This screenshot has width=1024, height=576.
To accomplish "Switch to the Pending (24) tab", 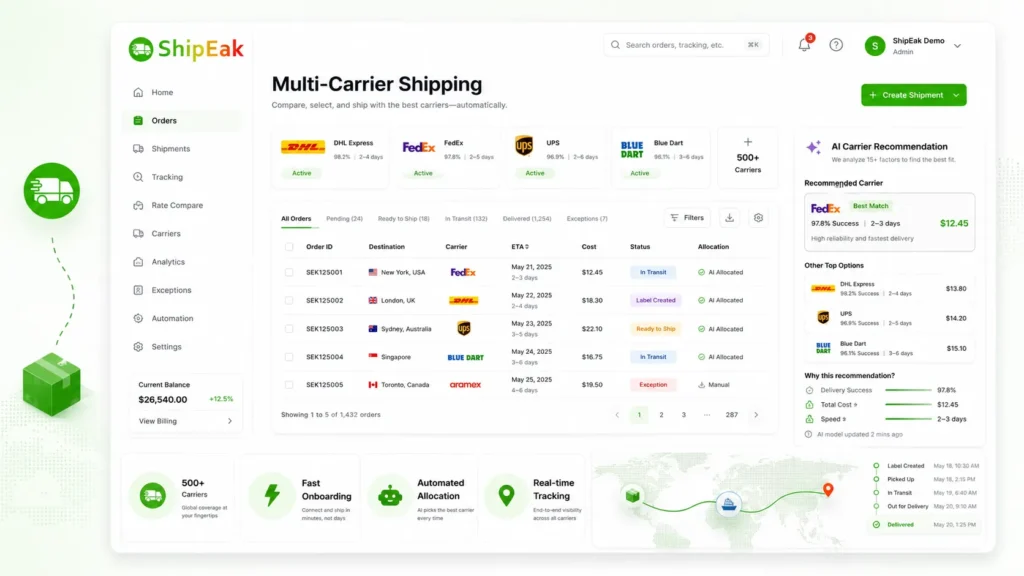I will click(x=344, y=219).
